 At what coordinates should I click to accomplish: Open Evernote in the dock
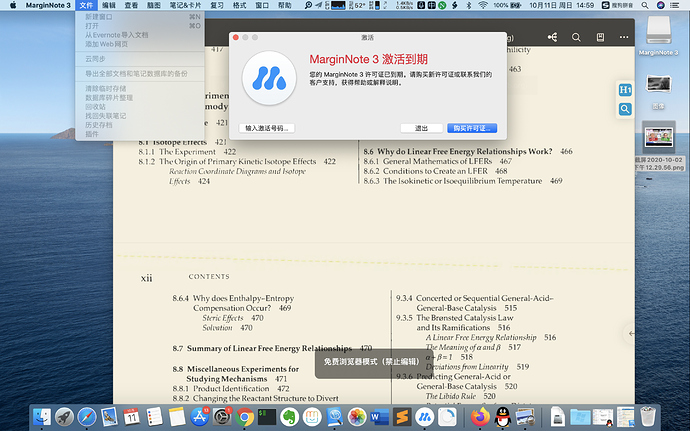coord(290,416)
